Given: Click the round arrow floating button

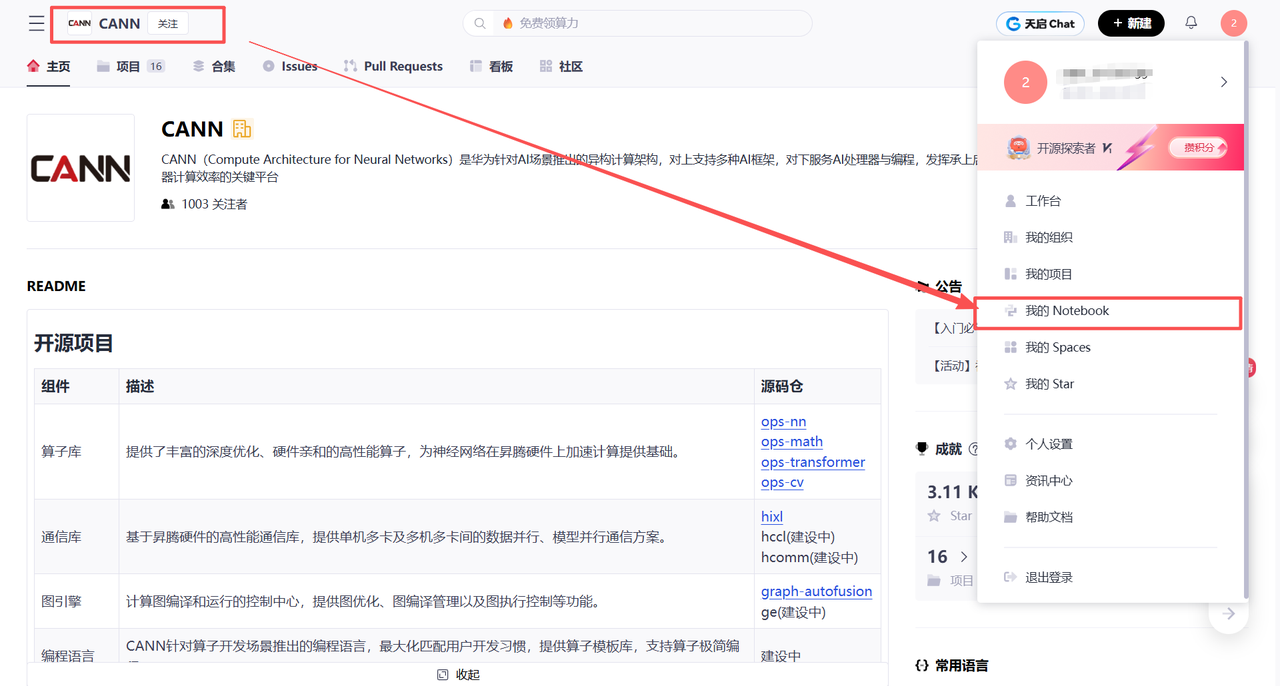Looking at the screenshot, I should pos(1229,613).
